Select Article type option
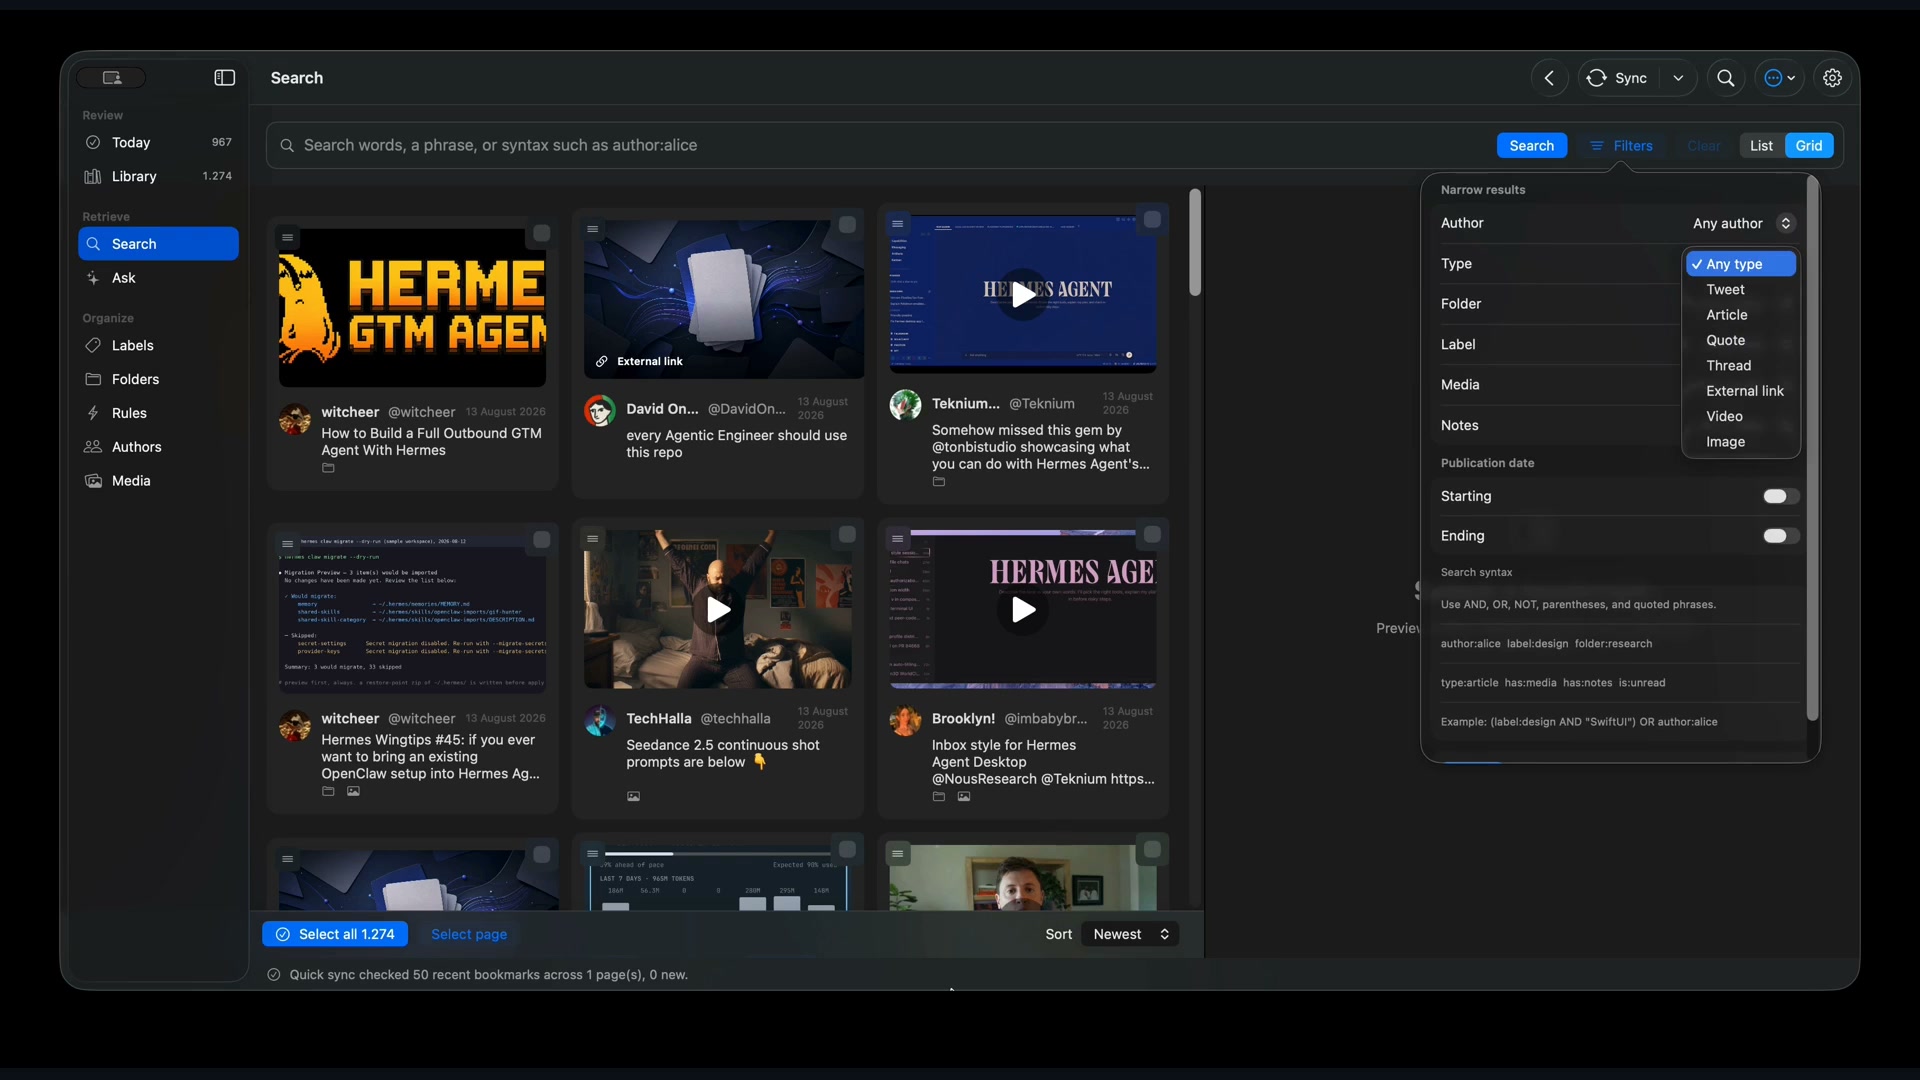The height and width of the screenshot is (1080, 1920). [1741, 315]
